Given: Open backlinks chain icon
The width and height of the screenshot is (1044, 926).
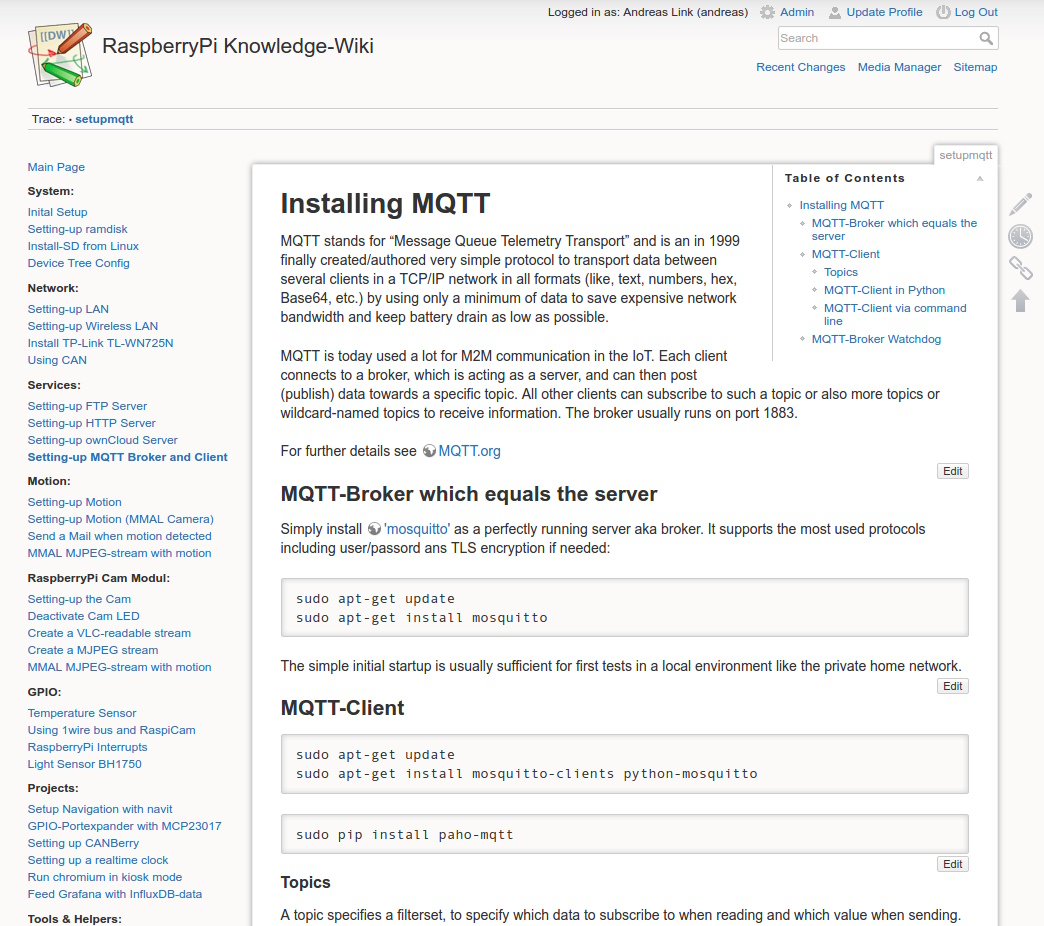Looking at the screenshot, I should pyautogui.click(x=1020, y=268).
